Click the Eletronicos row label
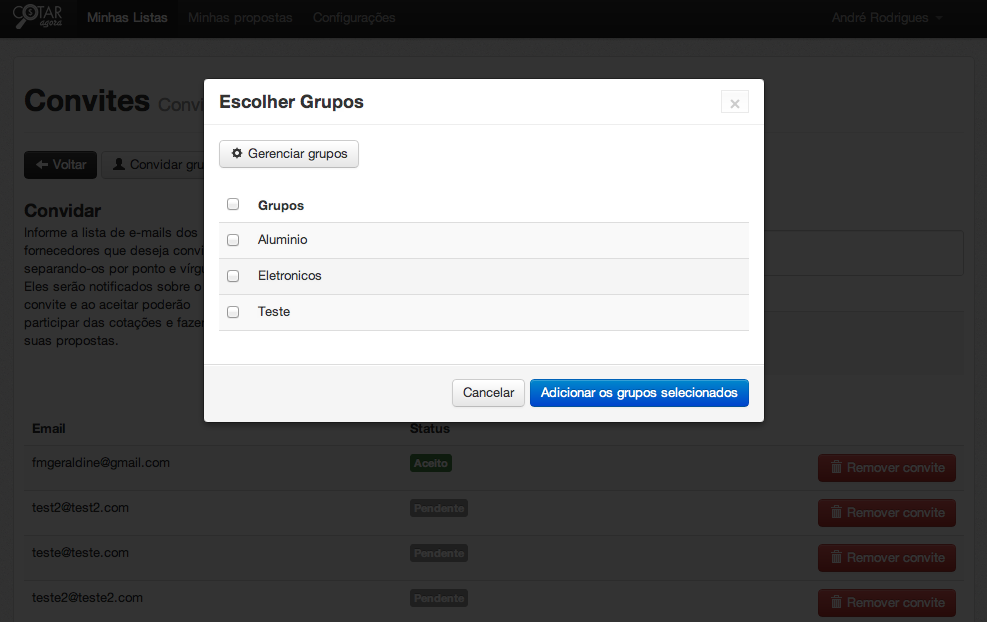Image resolution: width=987 pixels, height=622 pixels. click(290, 276)
